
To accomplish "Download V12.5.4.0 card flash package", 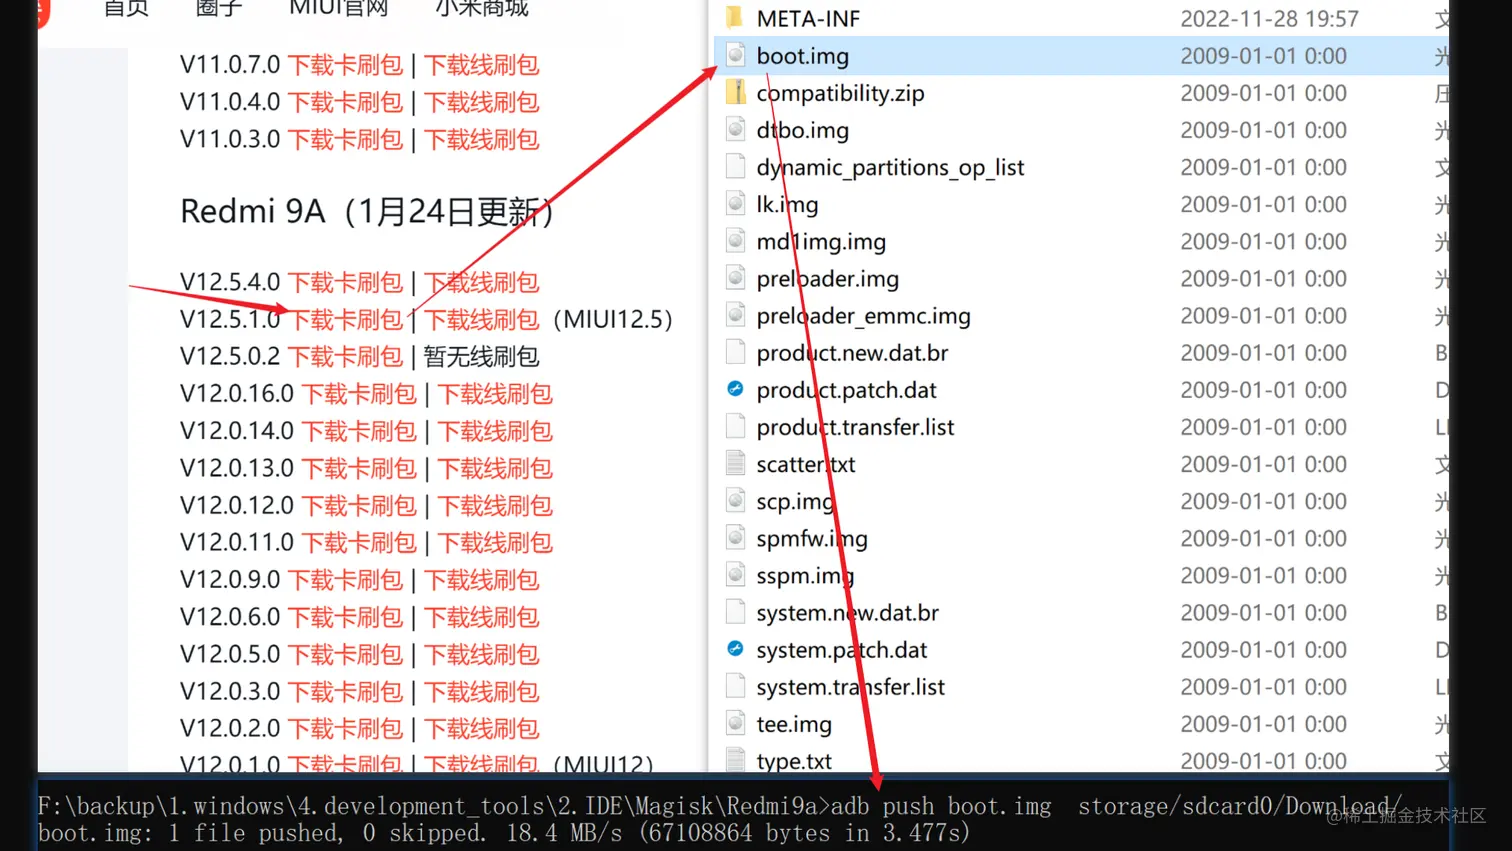I will [345, 282].
